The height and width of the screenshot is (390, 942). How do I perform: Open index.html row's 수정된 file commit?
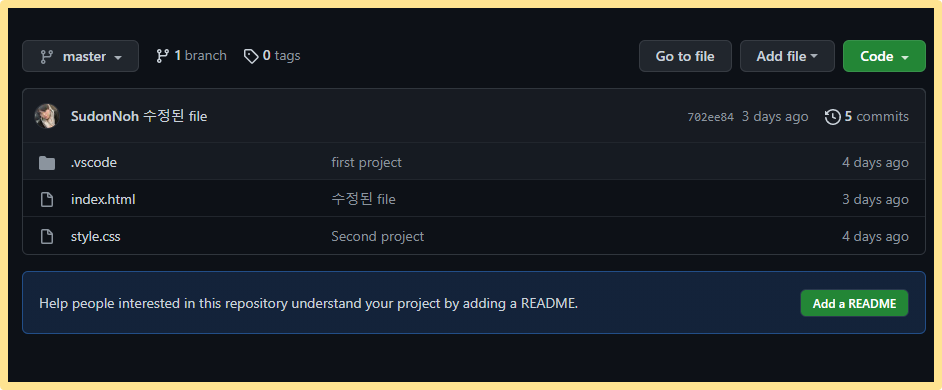(363, 199)
